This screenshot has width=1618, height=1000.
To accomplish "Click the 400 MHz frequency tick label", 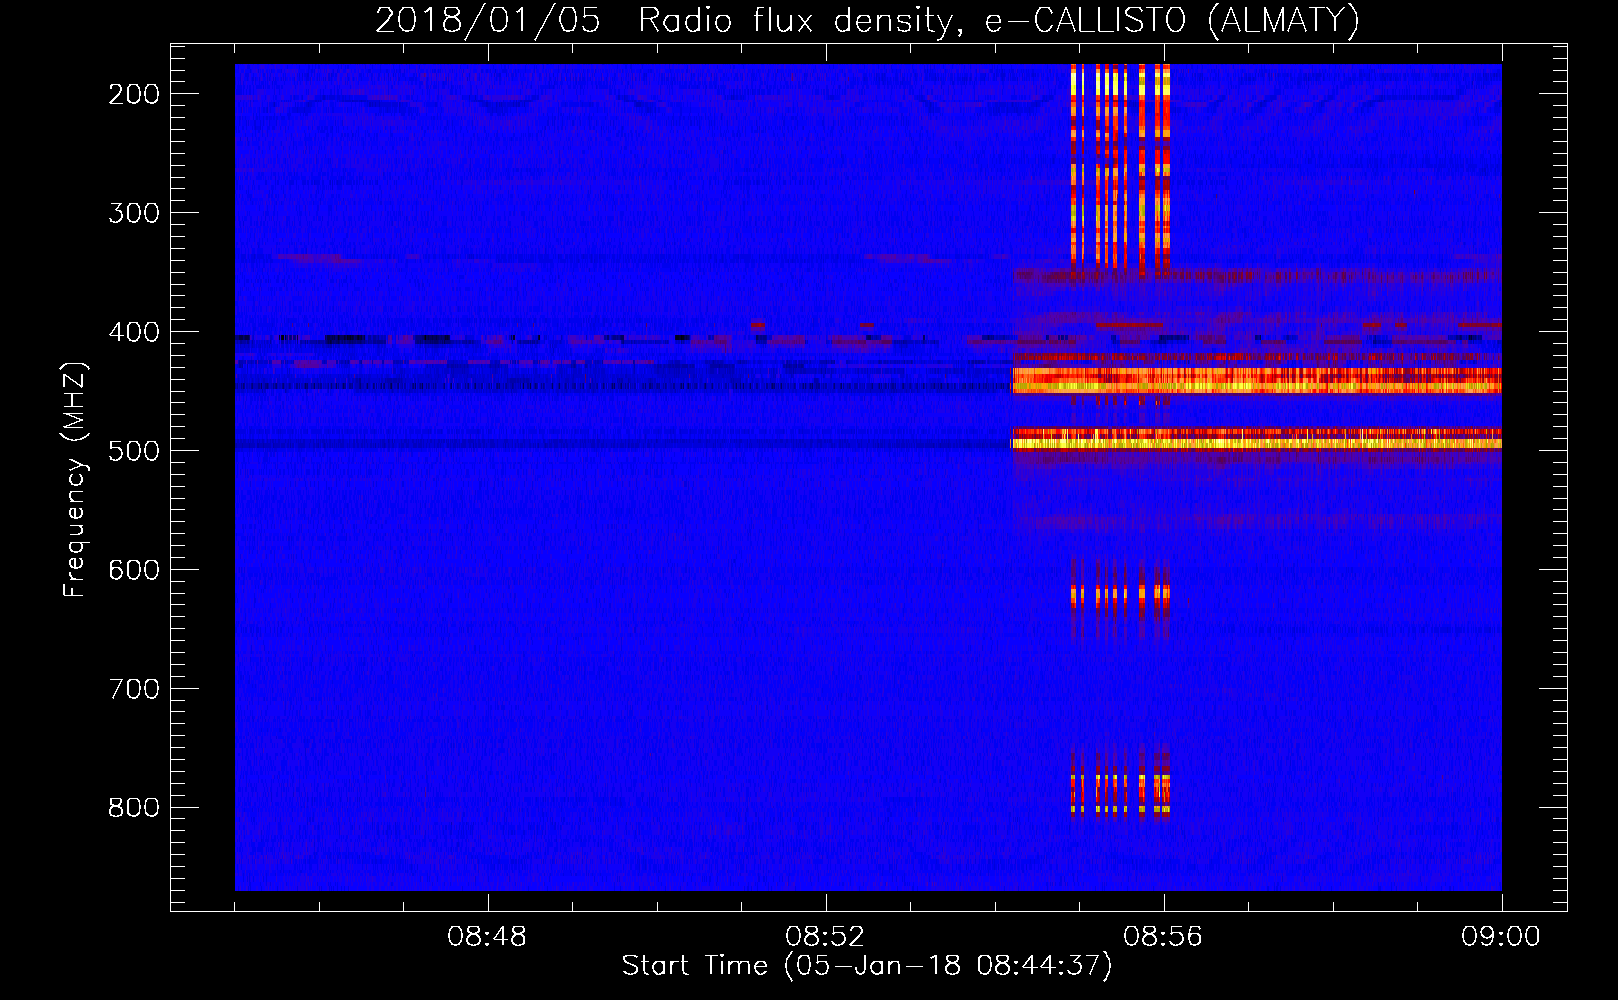I will (x=134, y=332).
